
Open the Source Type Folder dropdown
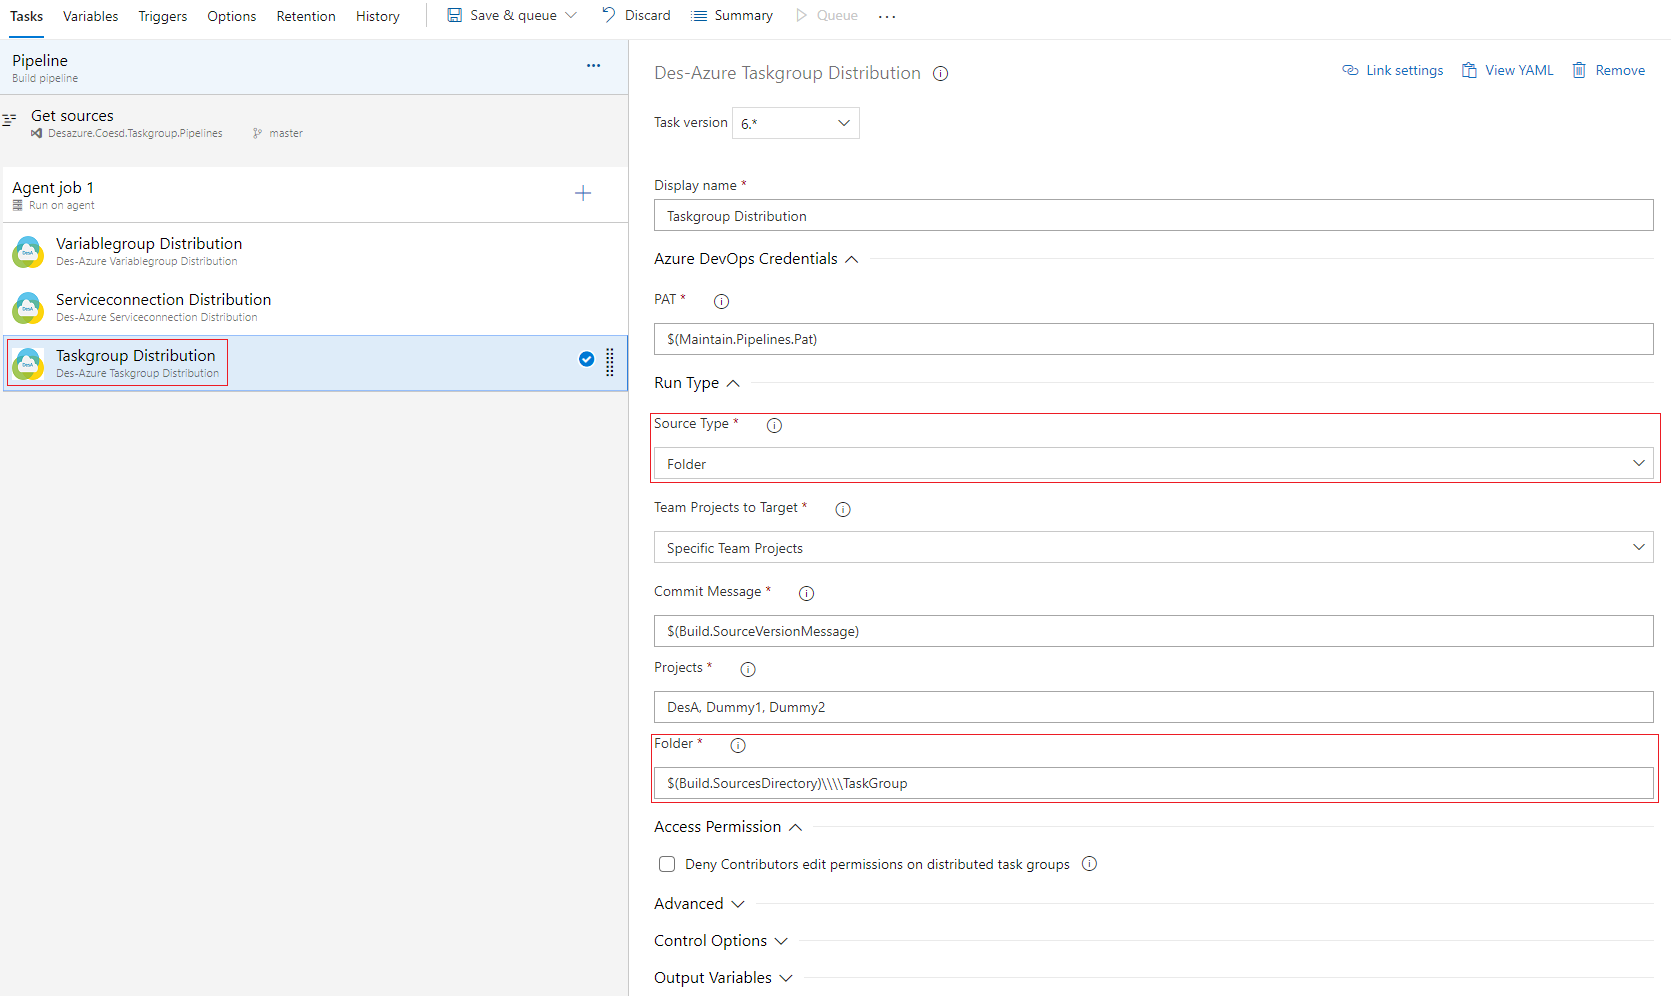tap(1153, 464)
